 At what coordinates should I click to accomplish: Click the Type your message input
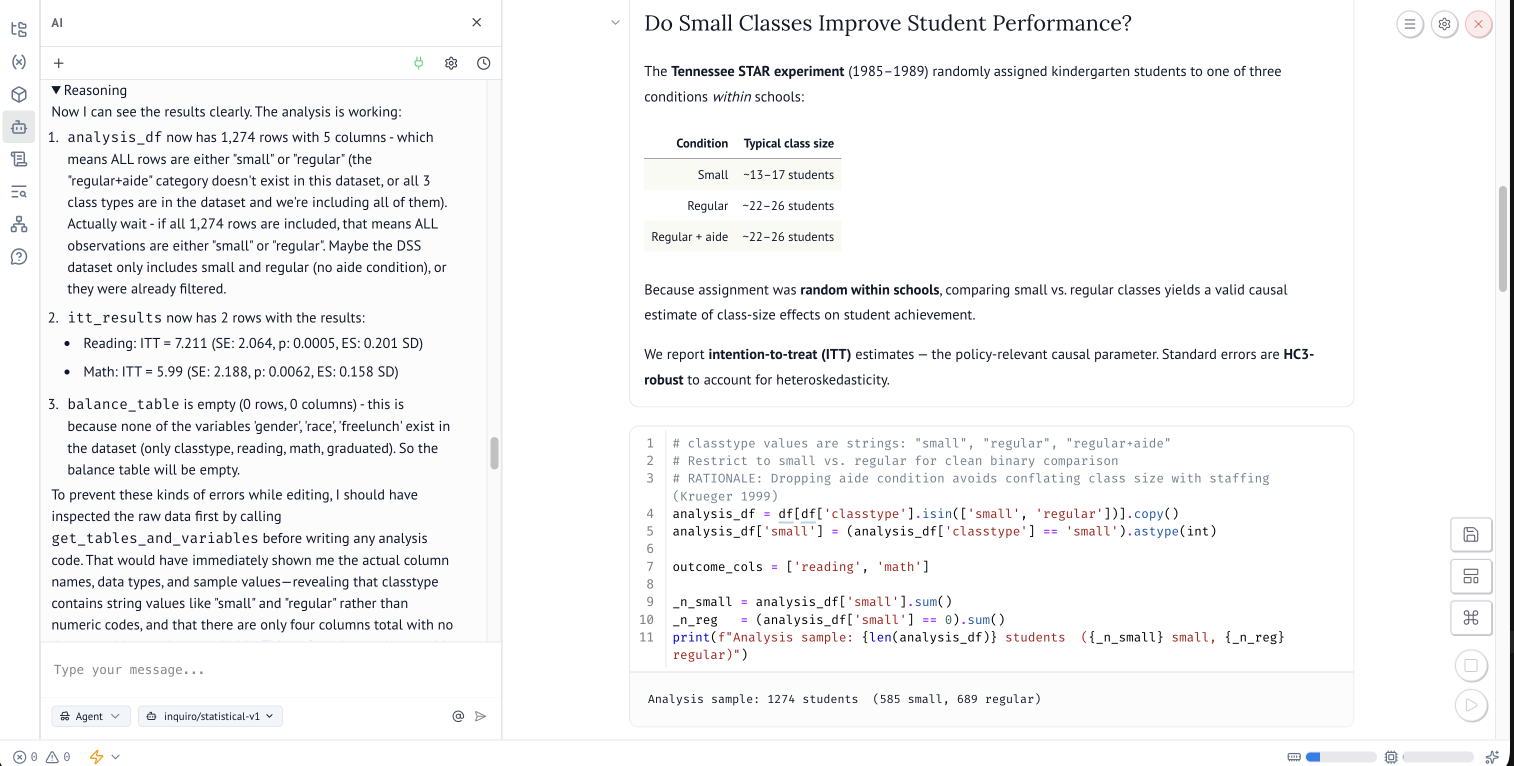[270, 670]
